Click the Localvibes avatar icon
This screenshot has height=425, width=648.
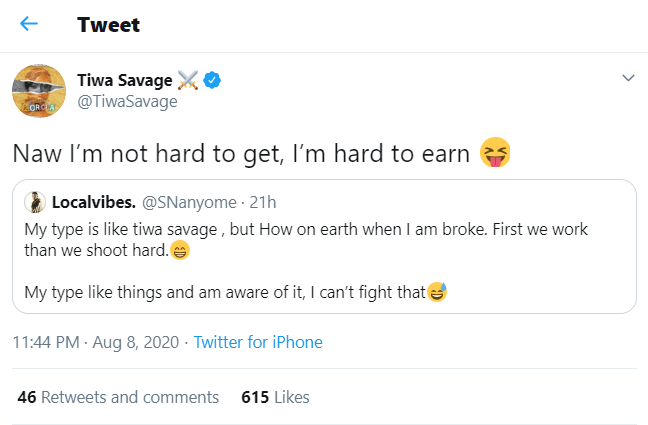pos(33,201)
